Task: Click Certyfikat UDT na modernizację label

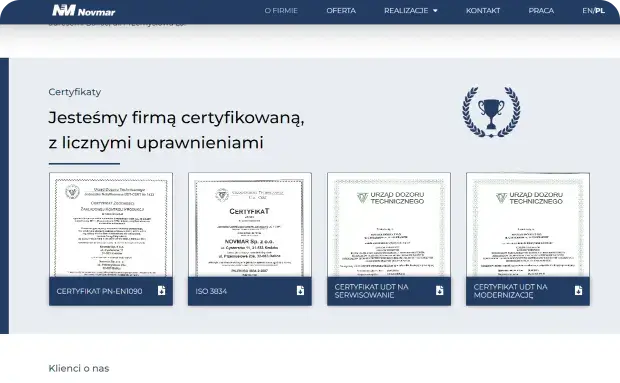Action: coord(510,291)
